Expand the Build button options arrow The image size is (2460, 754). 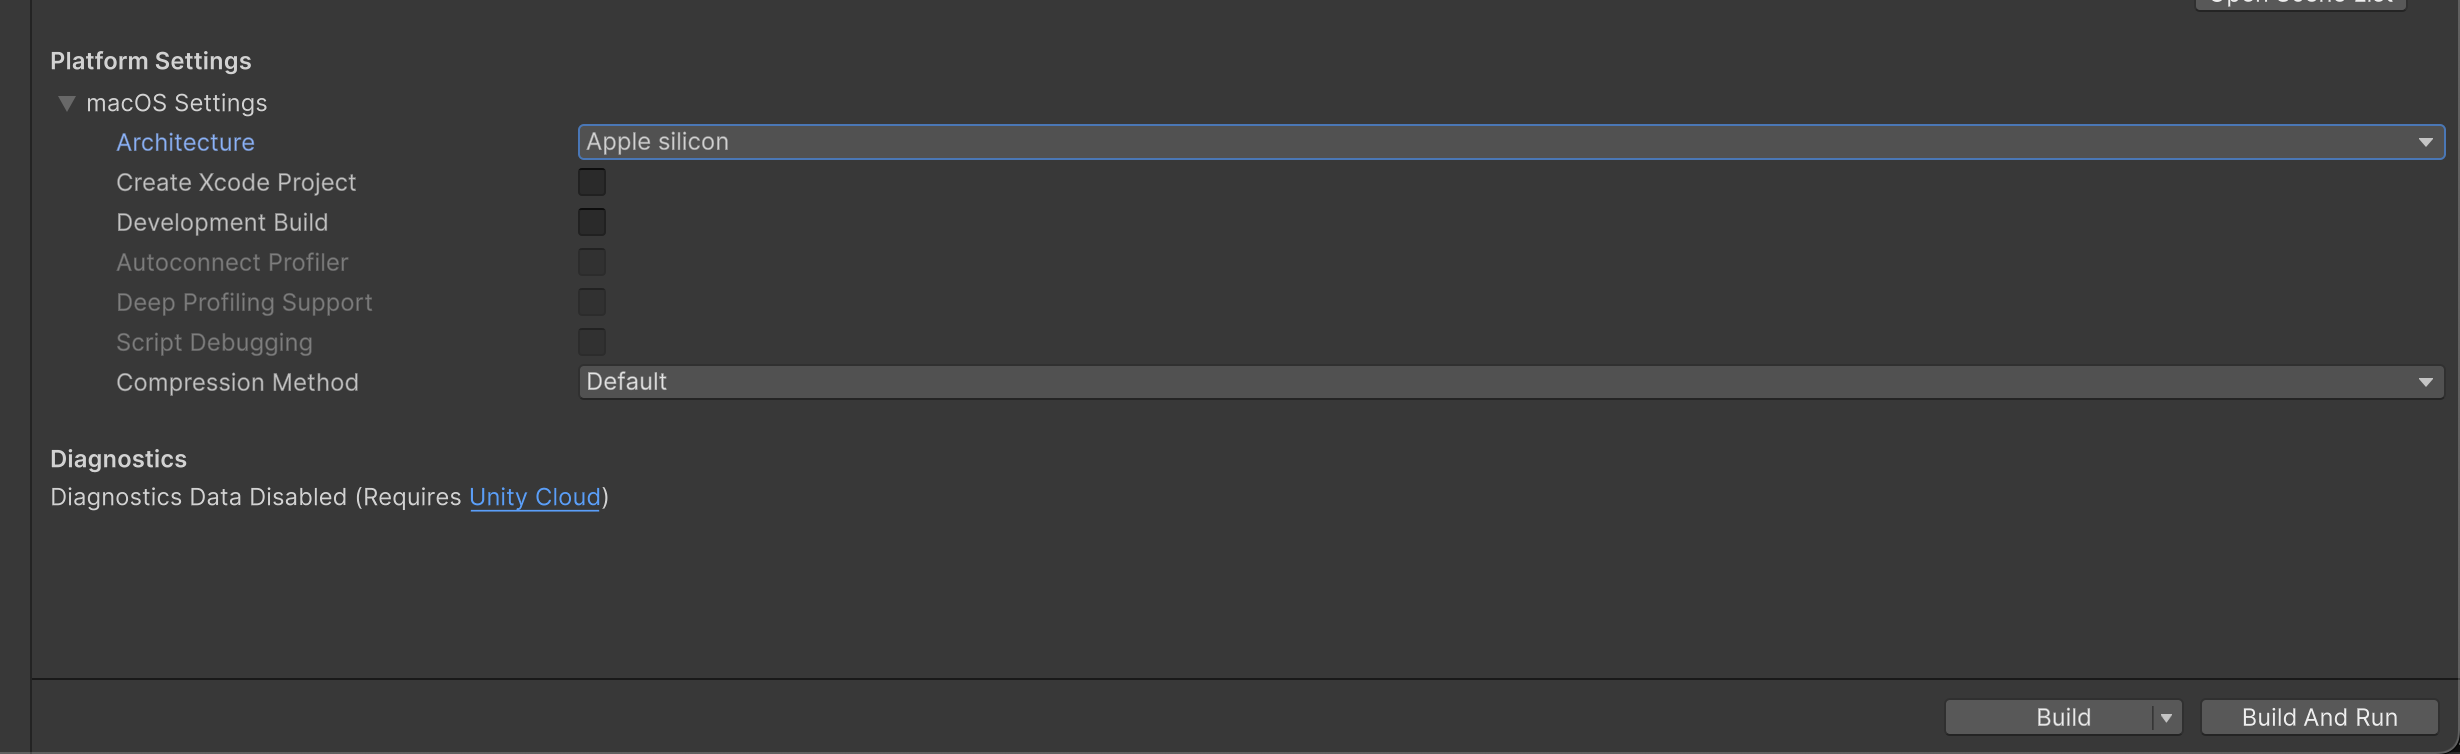(2166, 717)
